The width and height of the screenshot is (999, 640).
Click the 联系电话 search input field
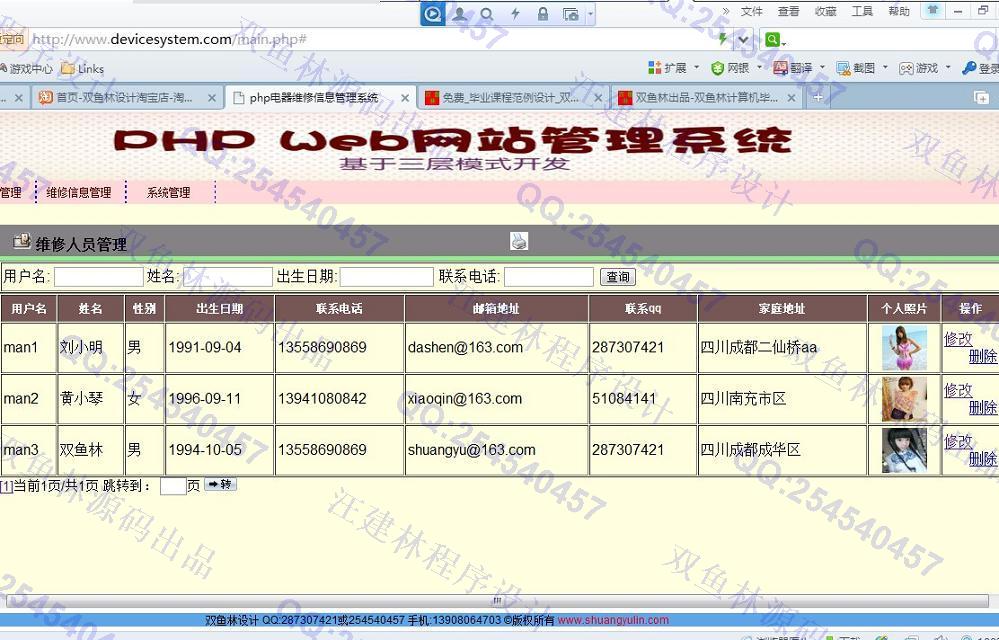click(549, 276)
